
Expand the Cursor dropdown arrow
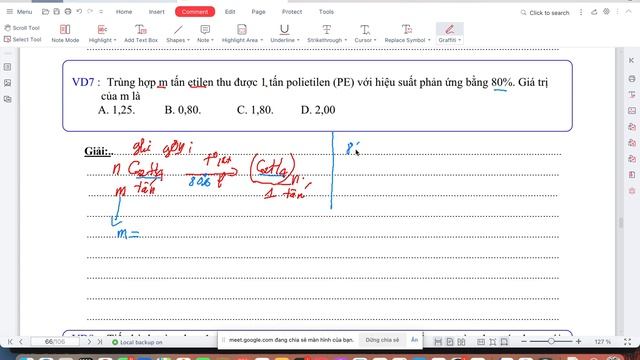[375, 40]
